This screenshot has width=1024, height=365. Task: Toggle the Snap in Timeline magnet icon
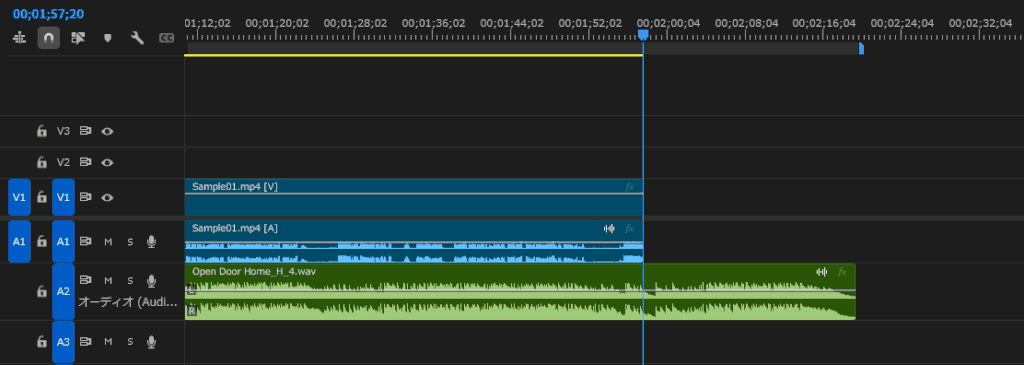point(48,38)
